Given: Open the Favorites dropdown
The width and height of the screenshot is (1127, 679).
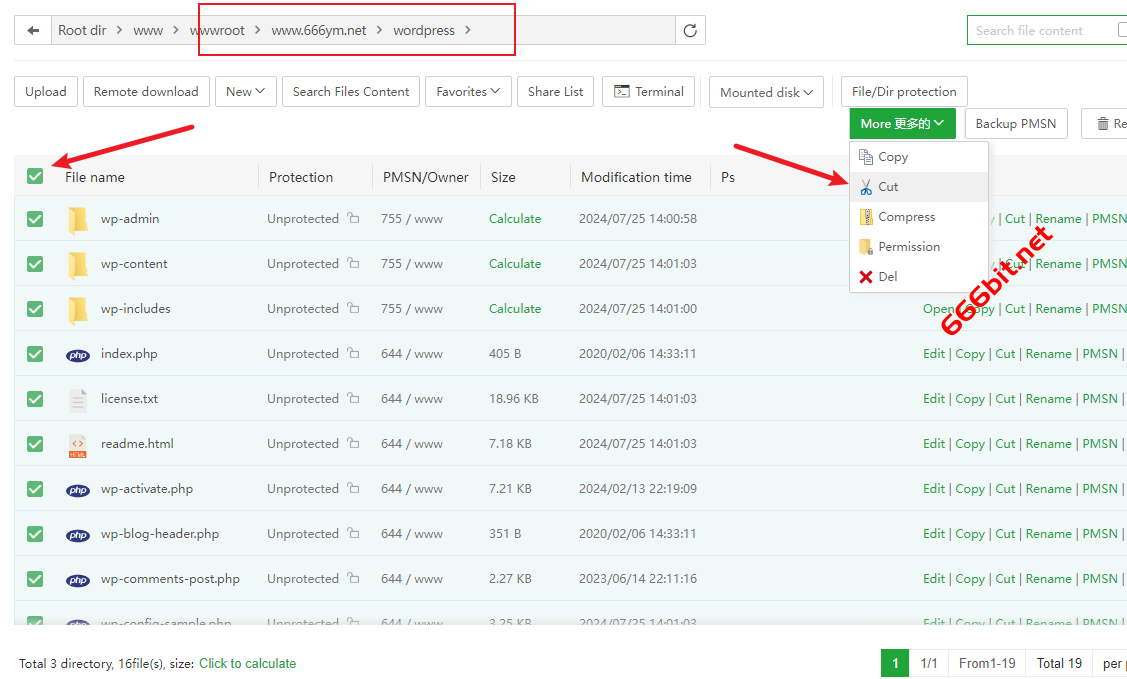Looking at the screenshot, I should 468,92.
